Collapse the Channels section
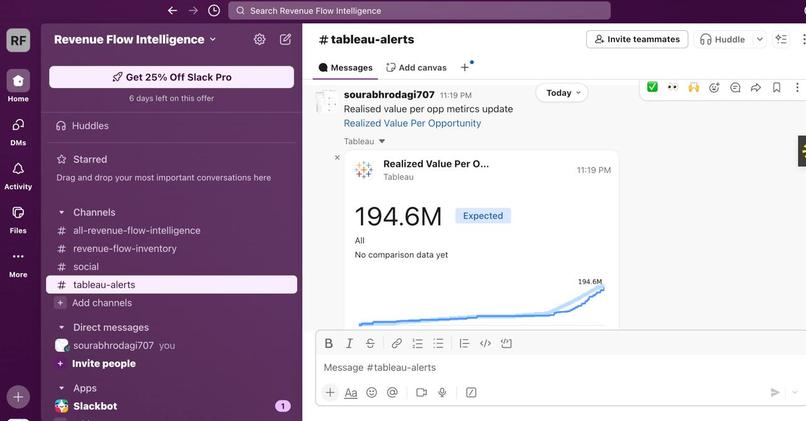806x421 pixels. pos(62,212)
